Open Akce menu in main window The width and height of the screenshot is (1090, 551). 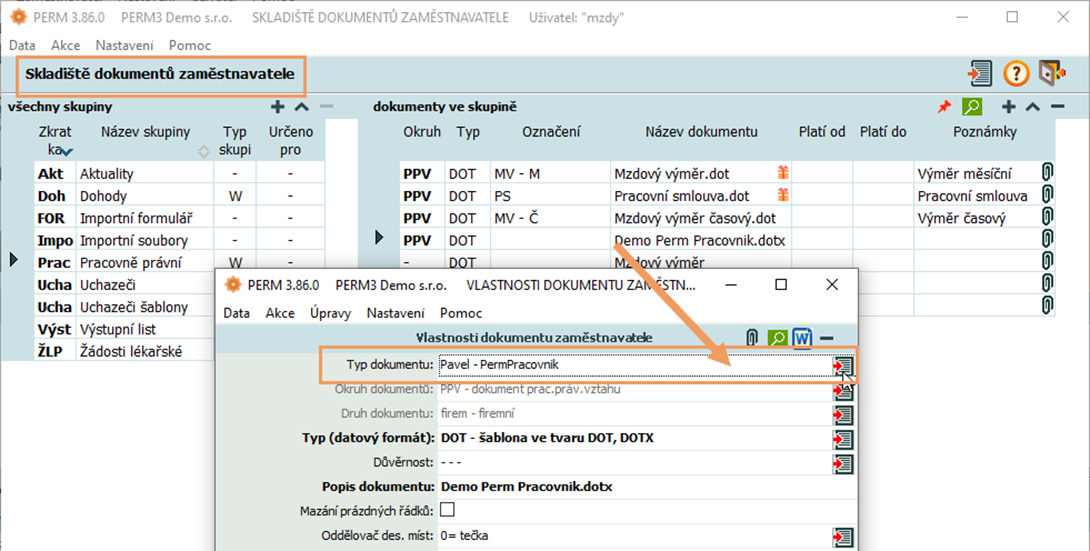(65, 45)
